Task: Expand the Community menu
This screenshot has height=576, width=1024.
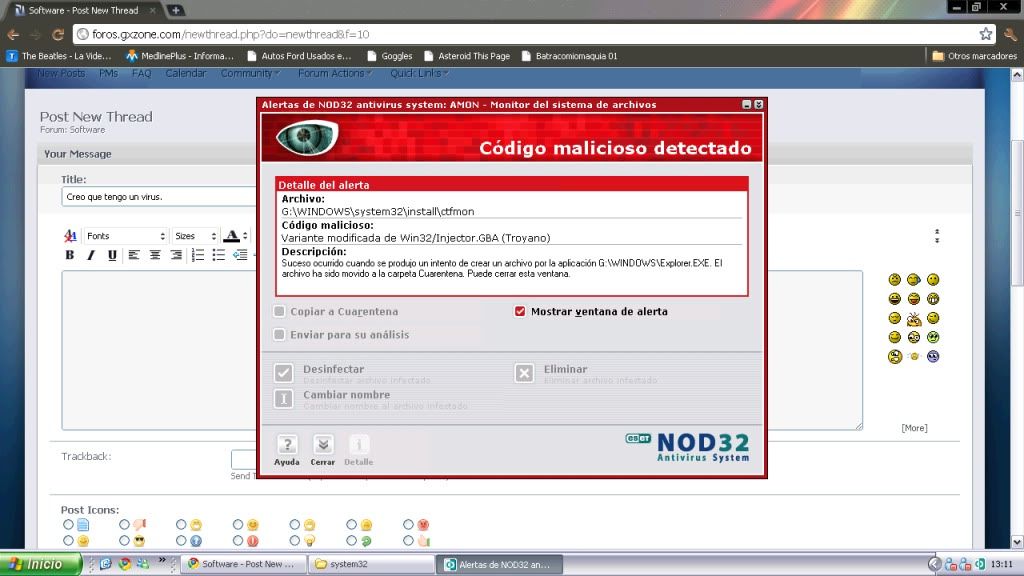Action: (x=250, y=73)
